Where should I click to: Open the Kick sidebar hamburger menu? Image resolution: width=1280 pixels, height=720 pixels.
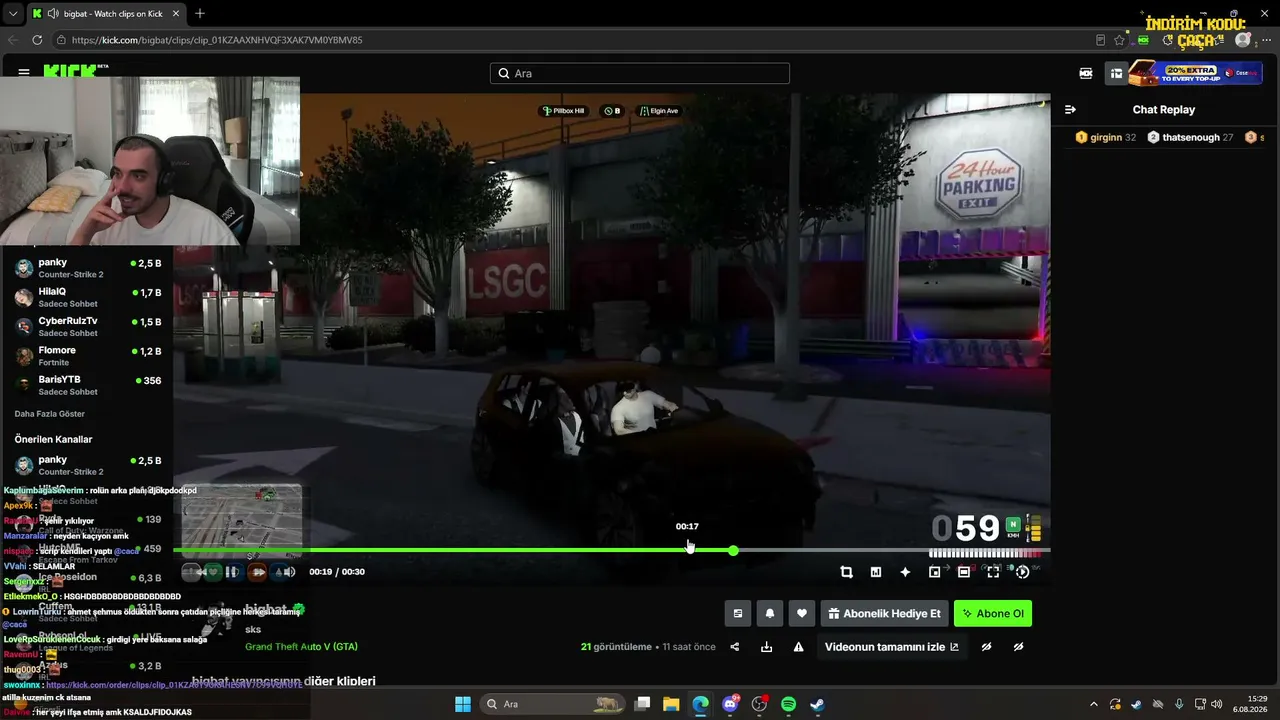(23, 72)
